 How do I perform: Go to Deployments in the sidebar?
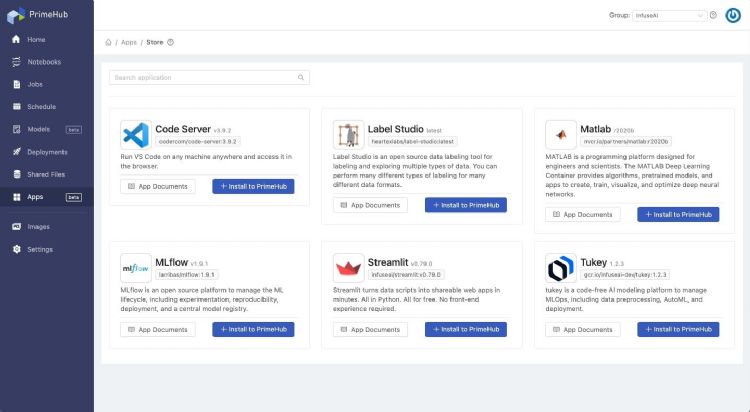[x=47, y=151]
